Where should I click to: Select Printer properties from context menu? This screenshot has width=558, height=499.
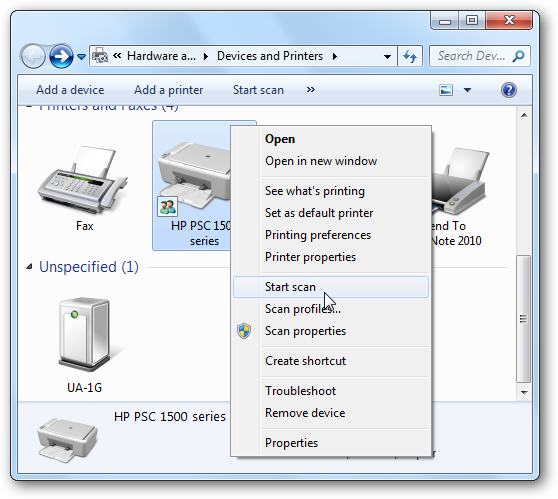tap(310, 257)
